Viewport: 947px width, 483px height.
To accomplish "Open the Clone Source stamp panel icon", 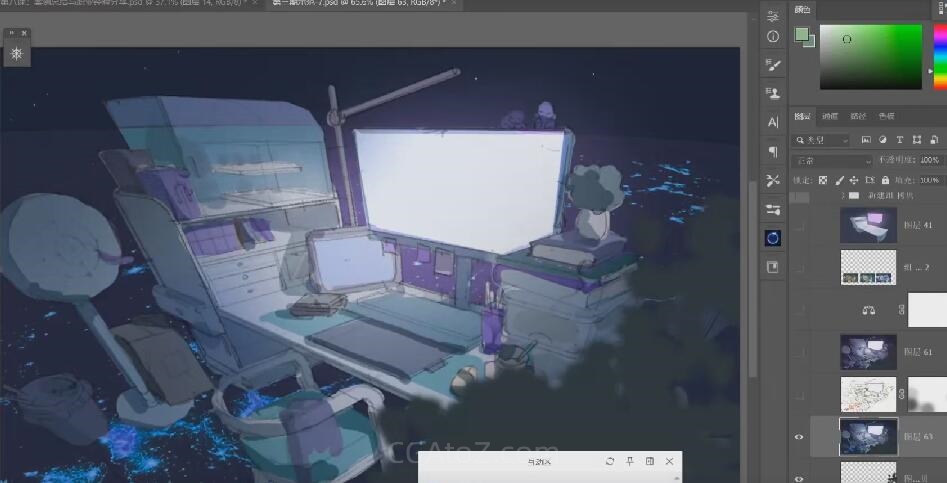I will [772, 94].
